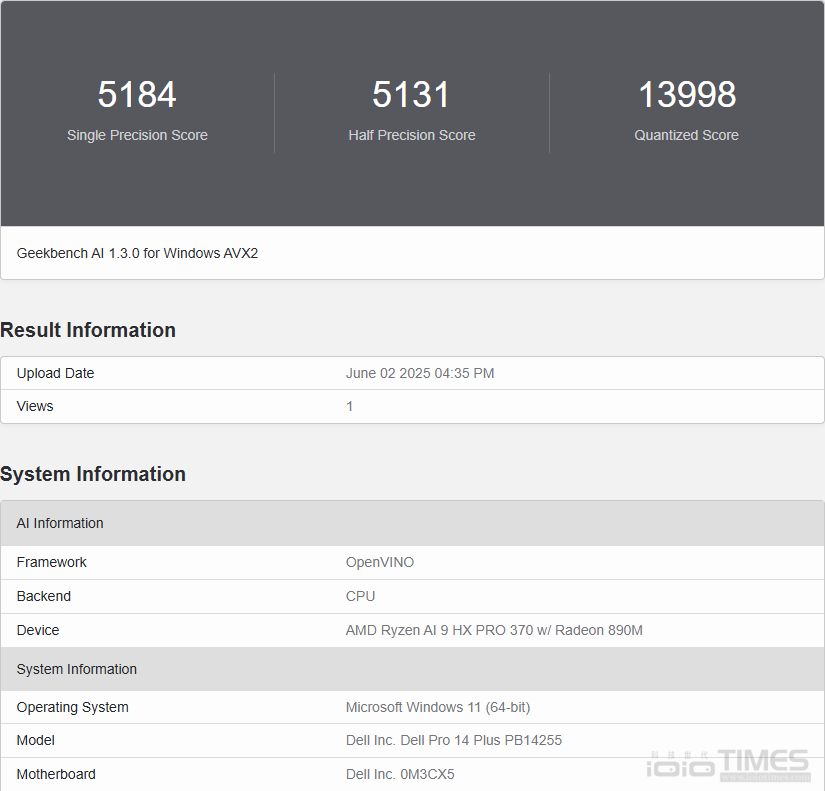Select the 5131 half precision score value
The width and height of the screenshot is (825, 791).
click(x=411, y=95)
